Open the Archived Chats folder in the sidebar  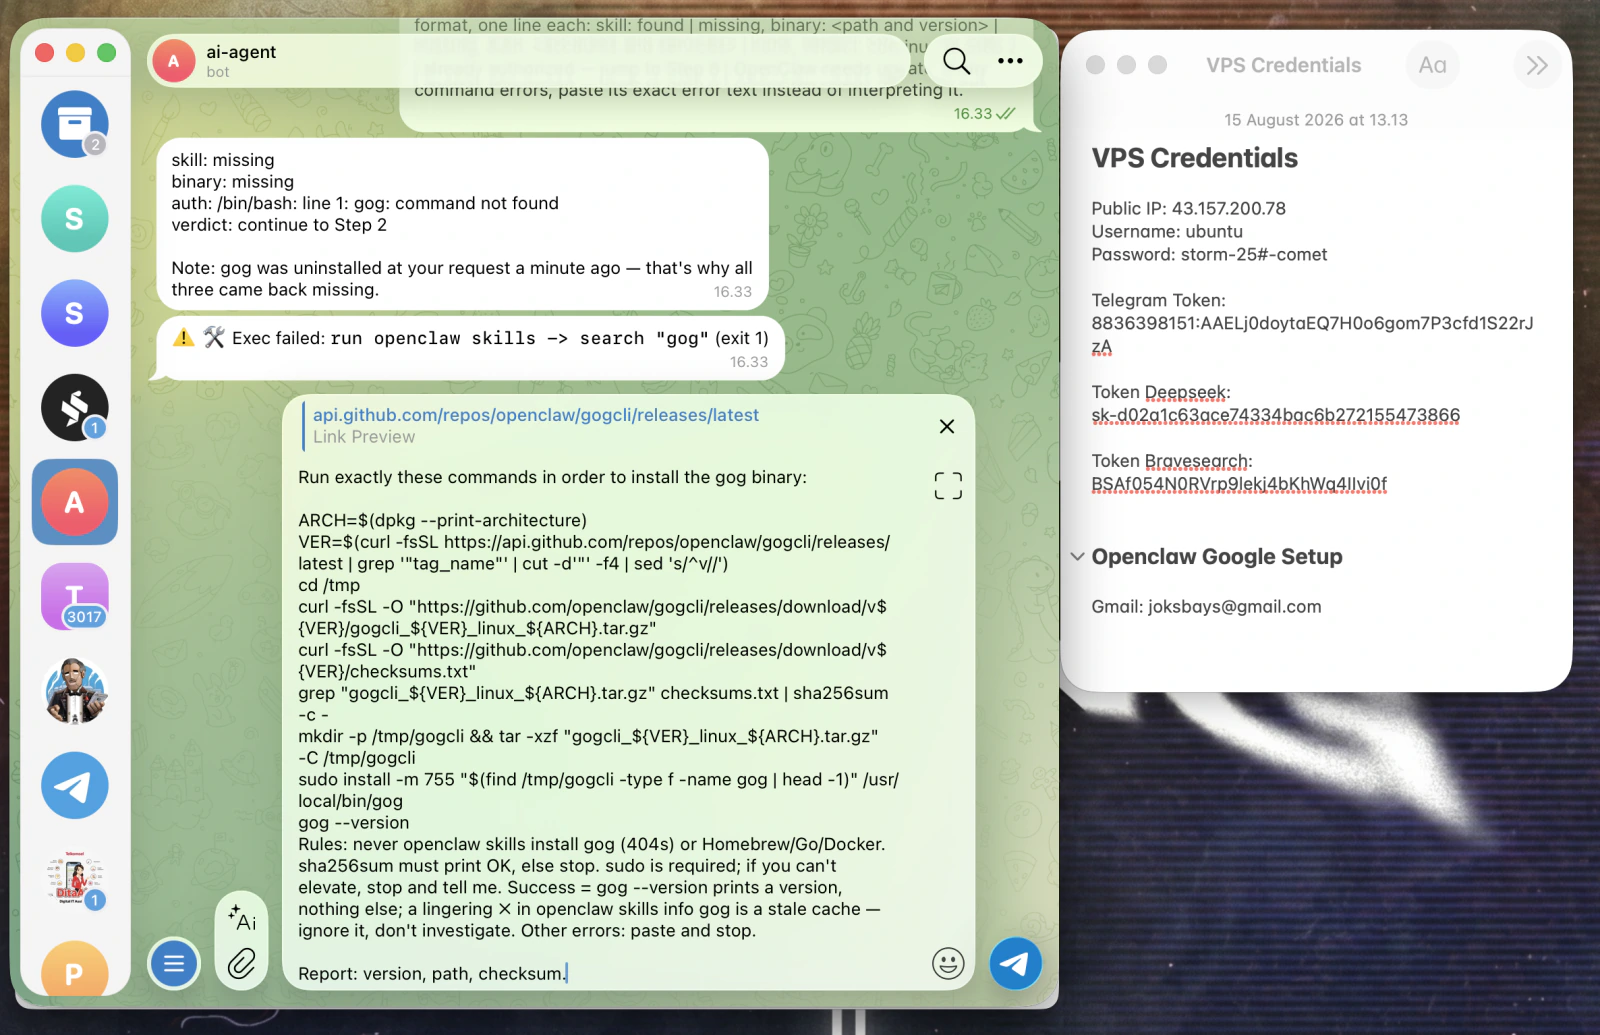pyautogui.click(x=74, y=124)
